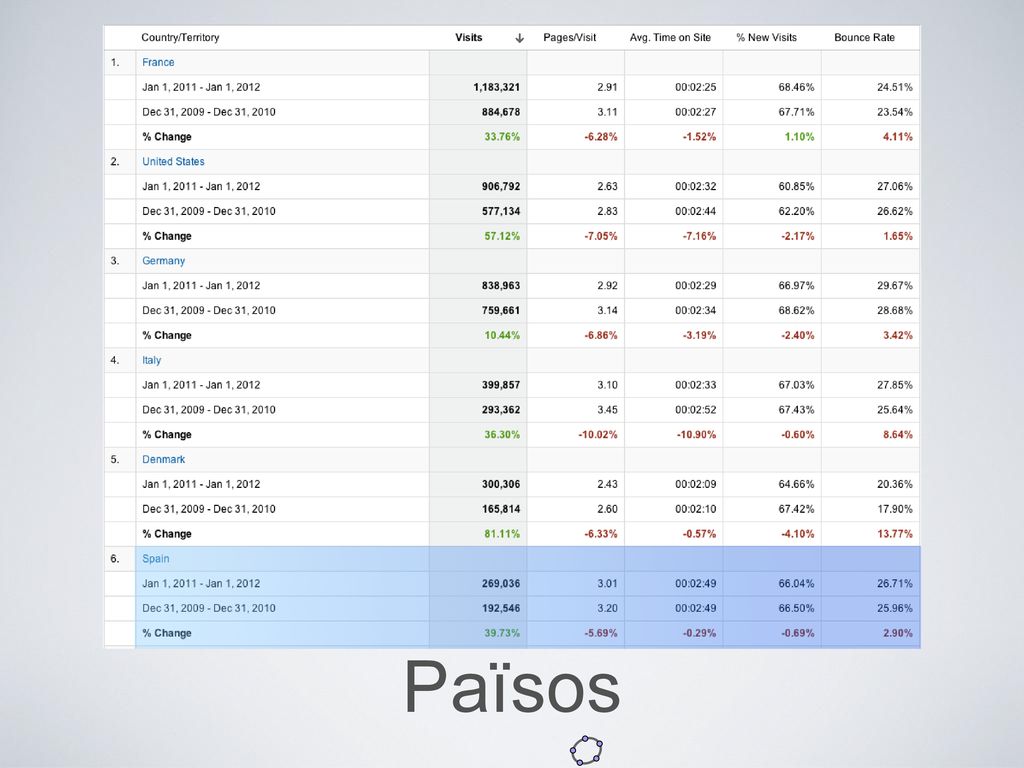The image size is (1024, 768).
Task: Open the United States country link
Action: pos(173,161)
